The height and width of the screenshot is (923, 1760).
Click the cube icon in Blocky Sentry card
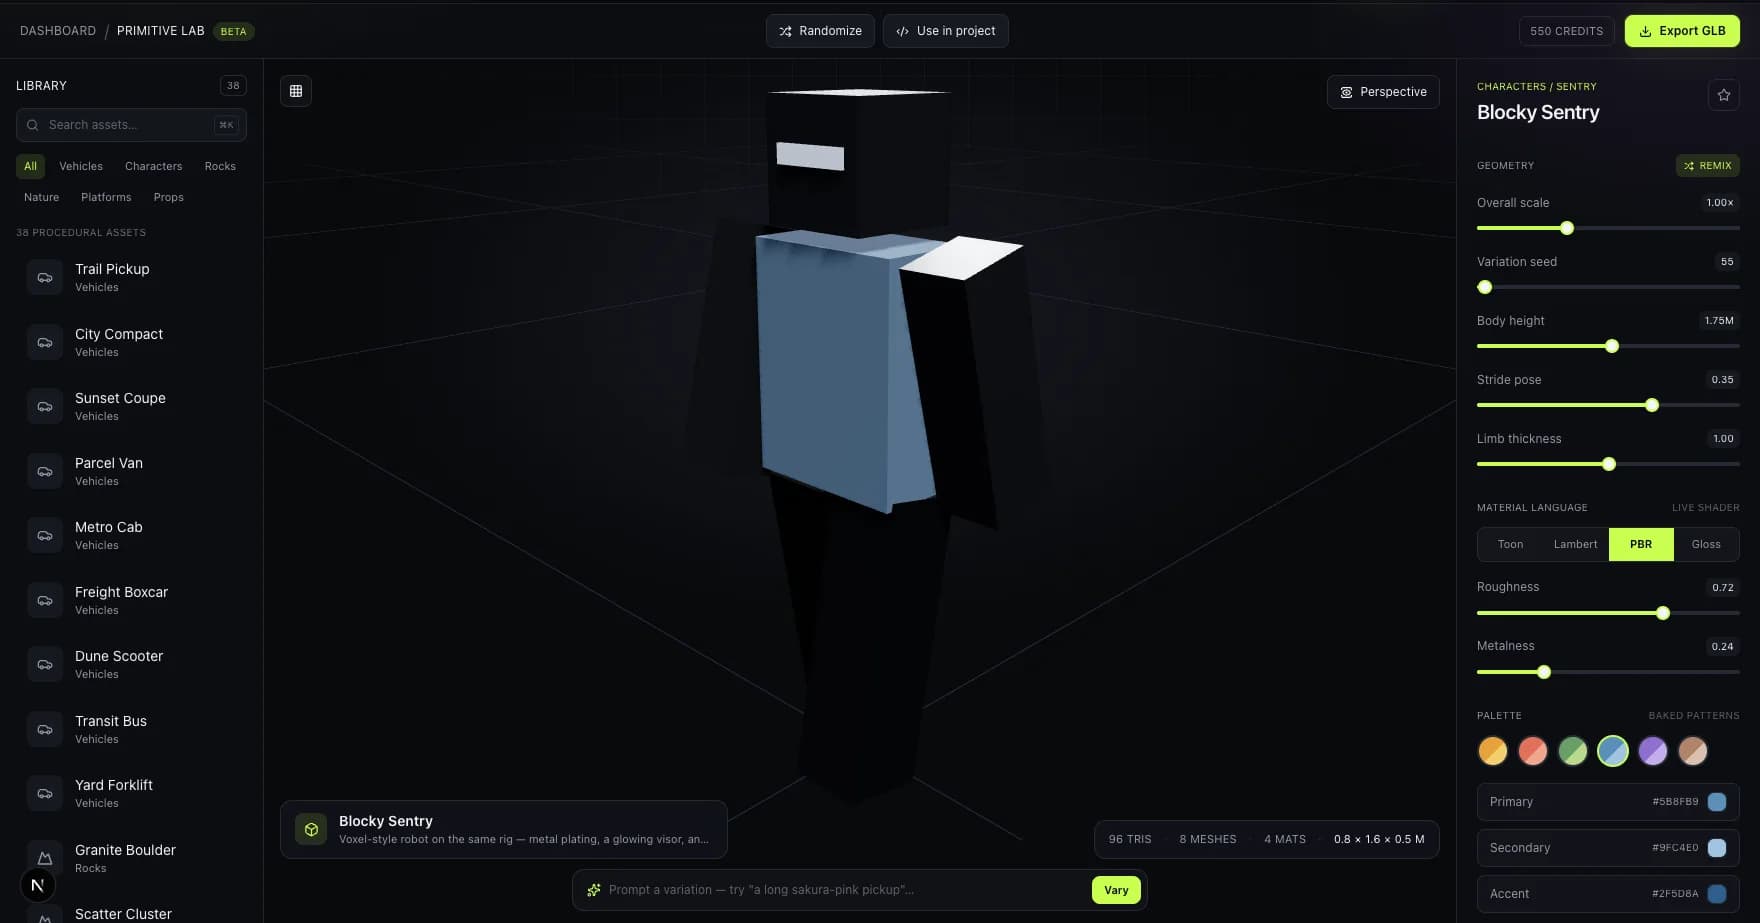pos(311,829)
